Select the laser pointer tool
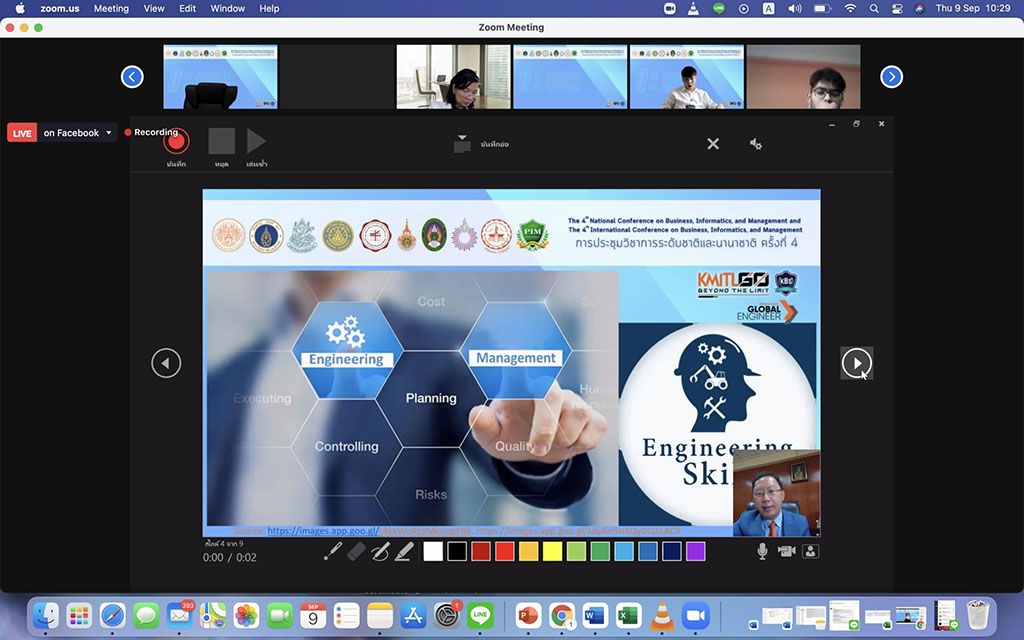 coord(332,551)
